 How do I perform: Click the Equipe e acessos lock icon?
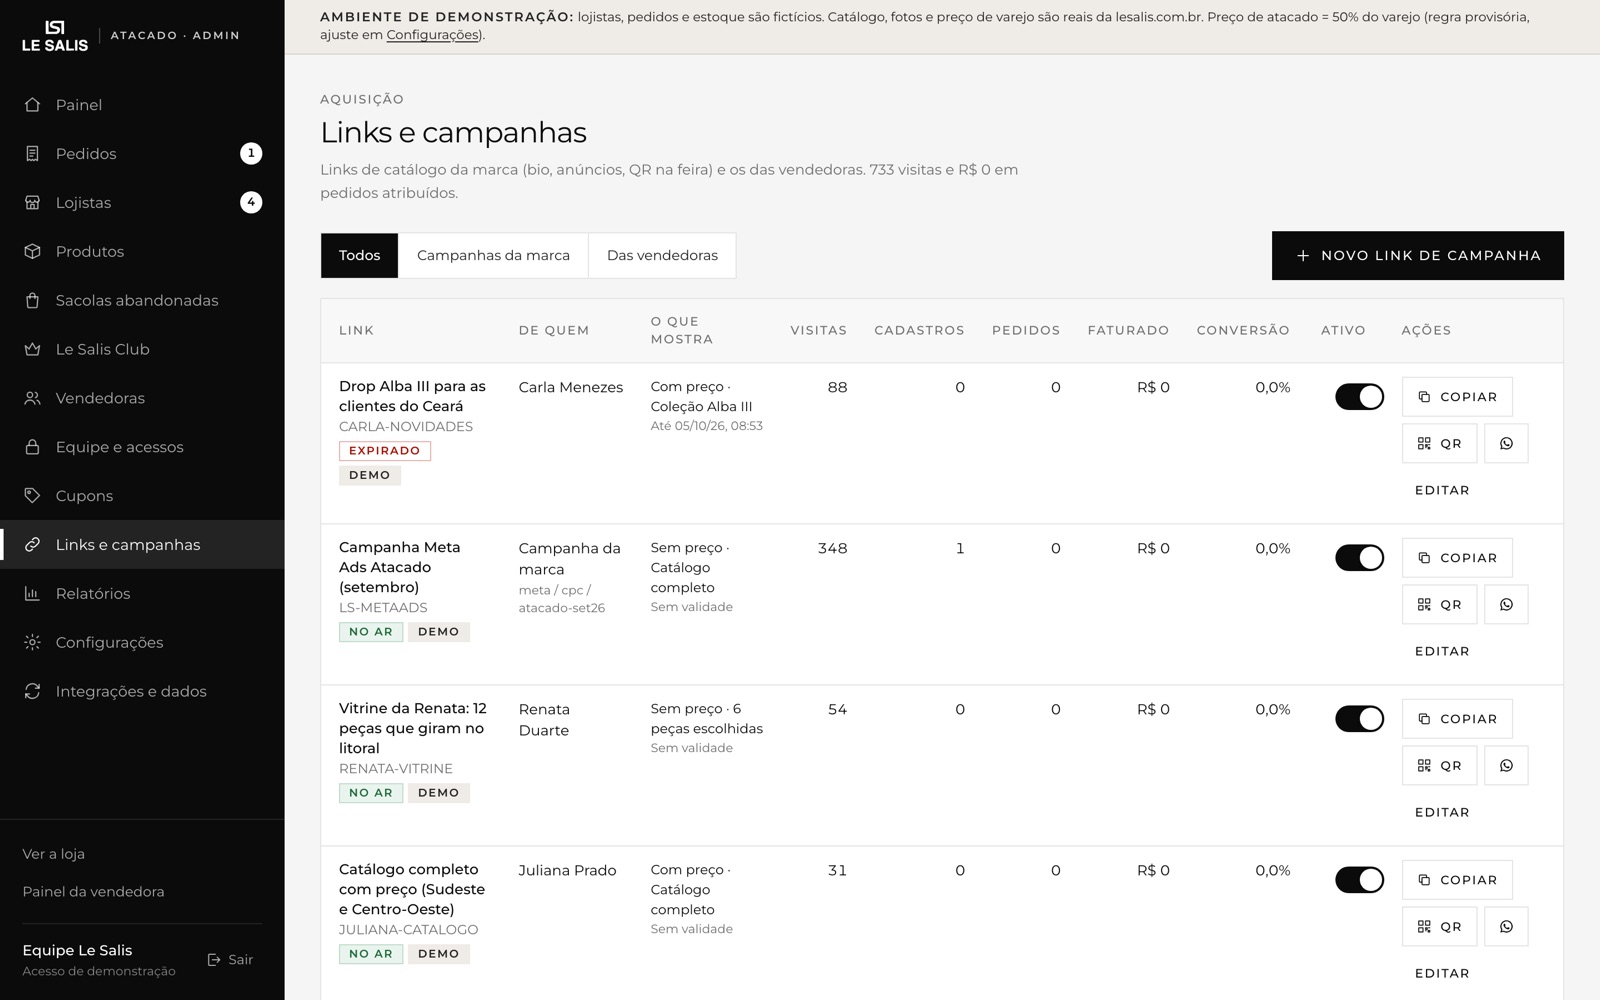pyautogui.click(x=32, y=447)
